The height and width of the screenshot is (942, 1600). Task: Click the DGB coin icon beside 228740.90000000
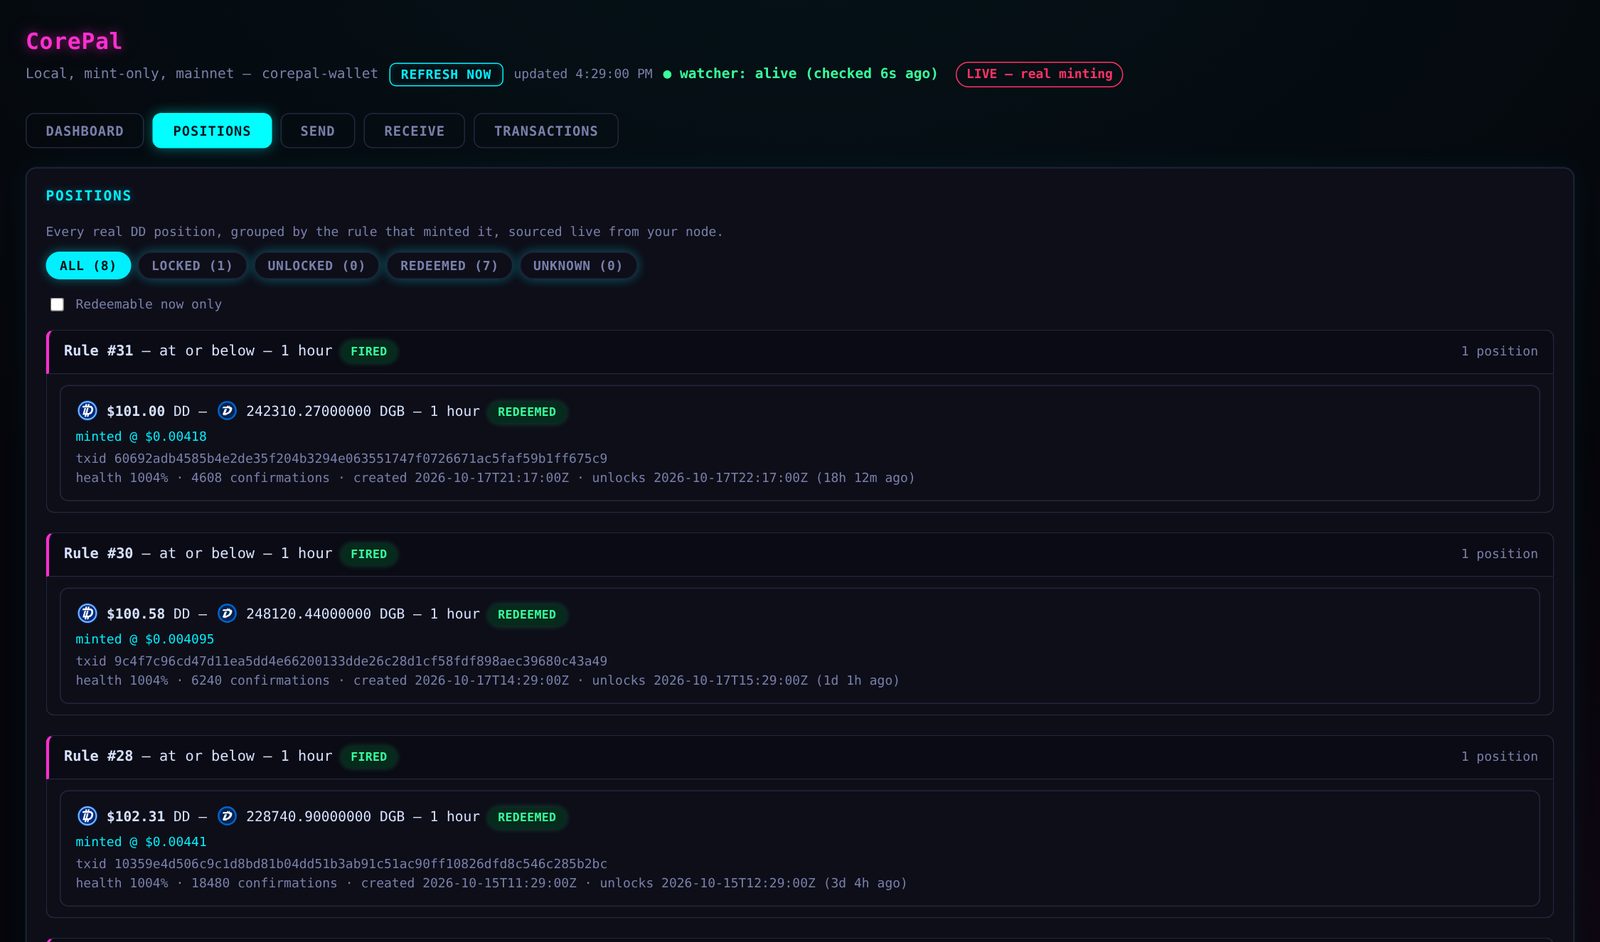(x=227, y=816)
